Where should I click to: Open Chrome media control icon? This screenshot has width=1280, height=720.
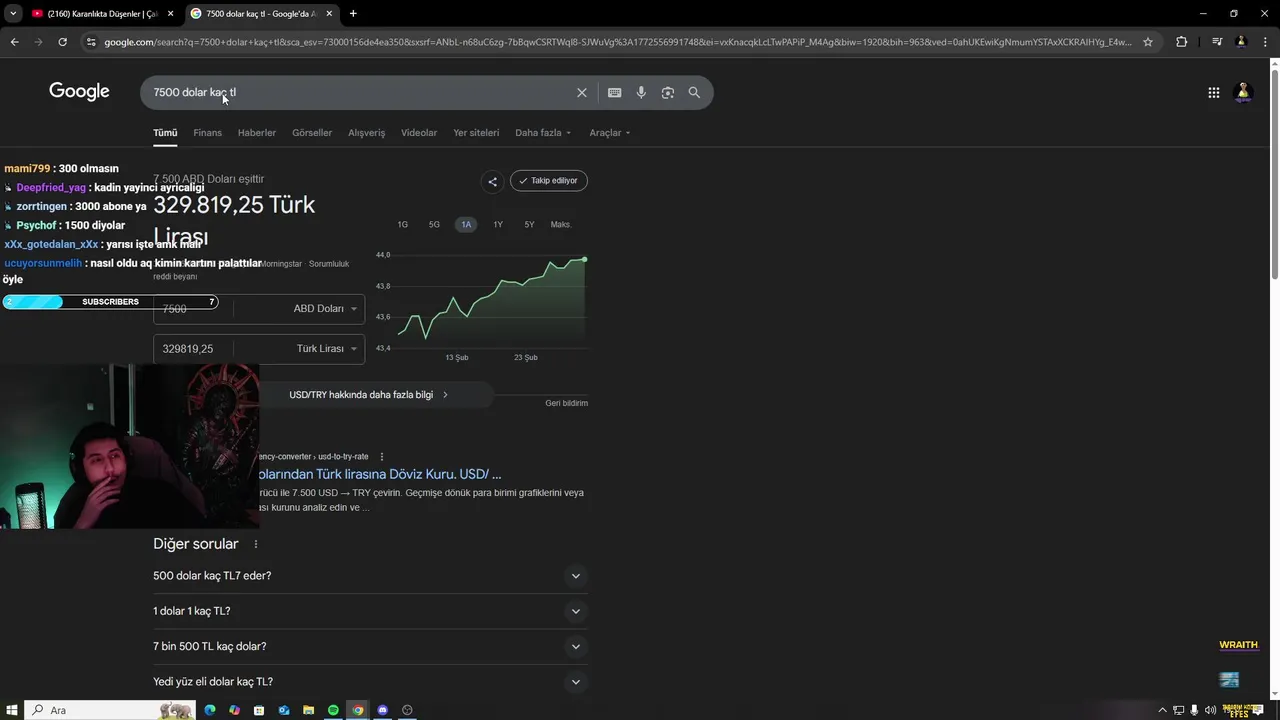1217,42
